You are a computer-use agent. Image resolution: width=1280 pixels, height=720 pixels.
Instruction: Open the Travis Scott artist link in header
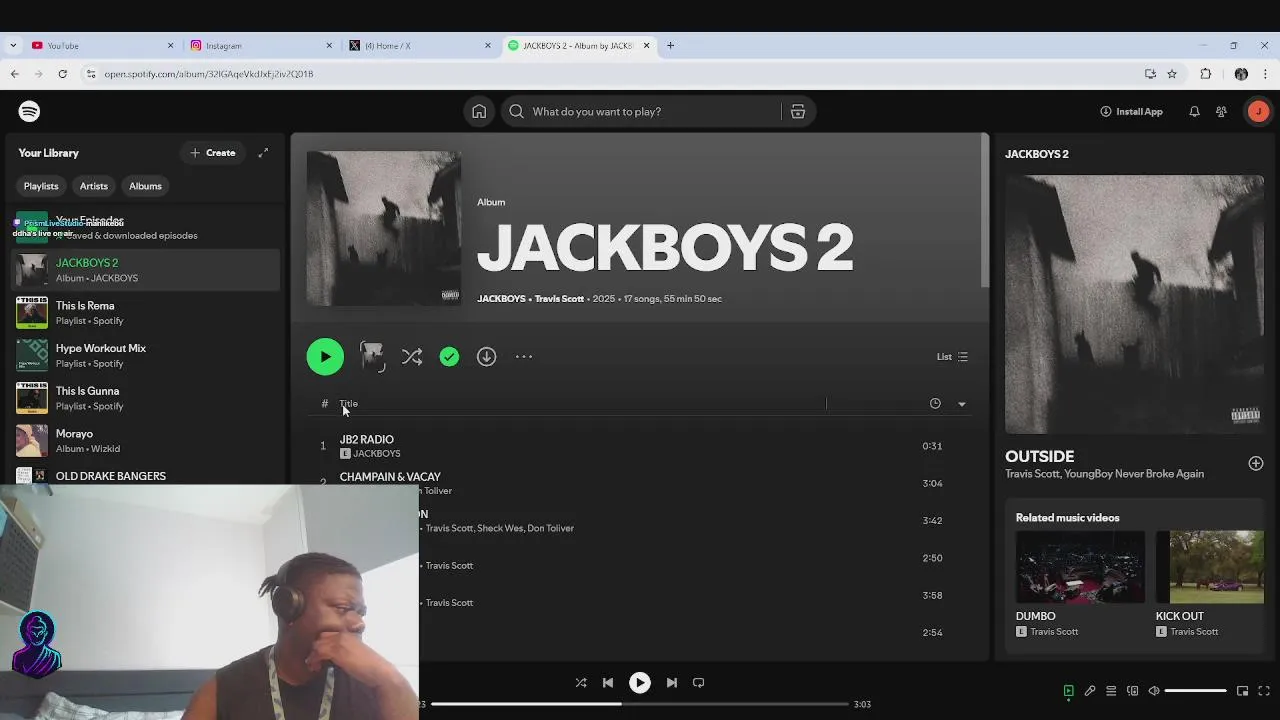coord(559,299)
